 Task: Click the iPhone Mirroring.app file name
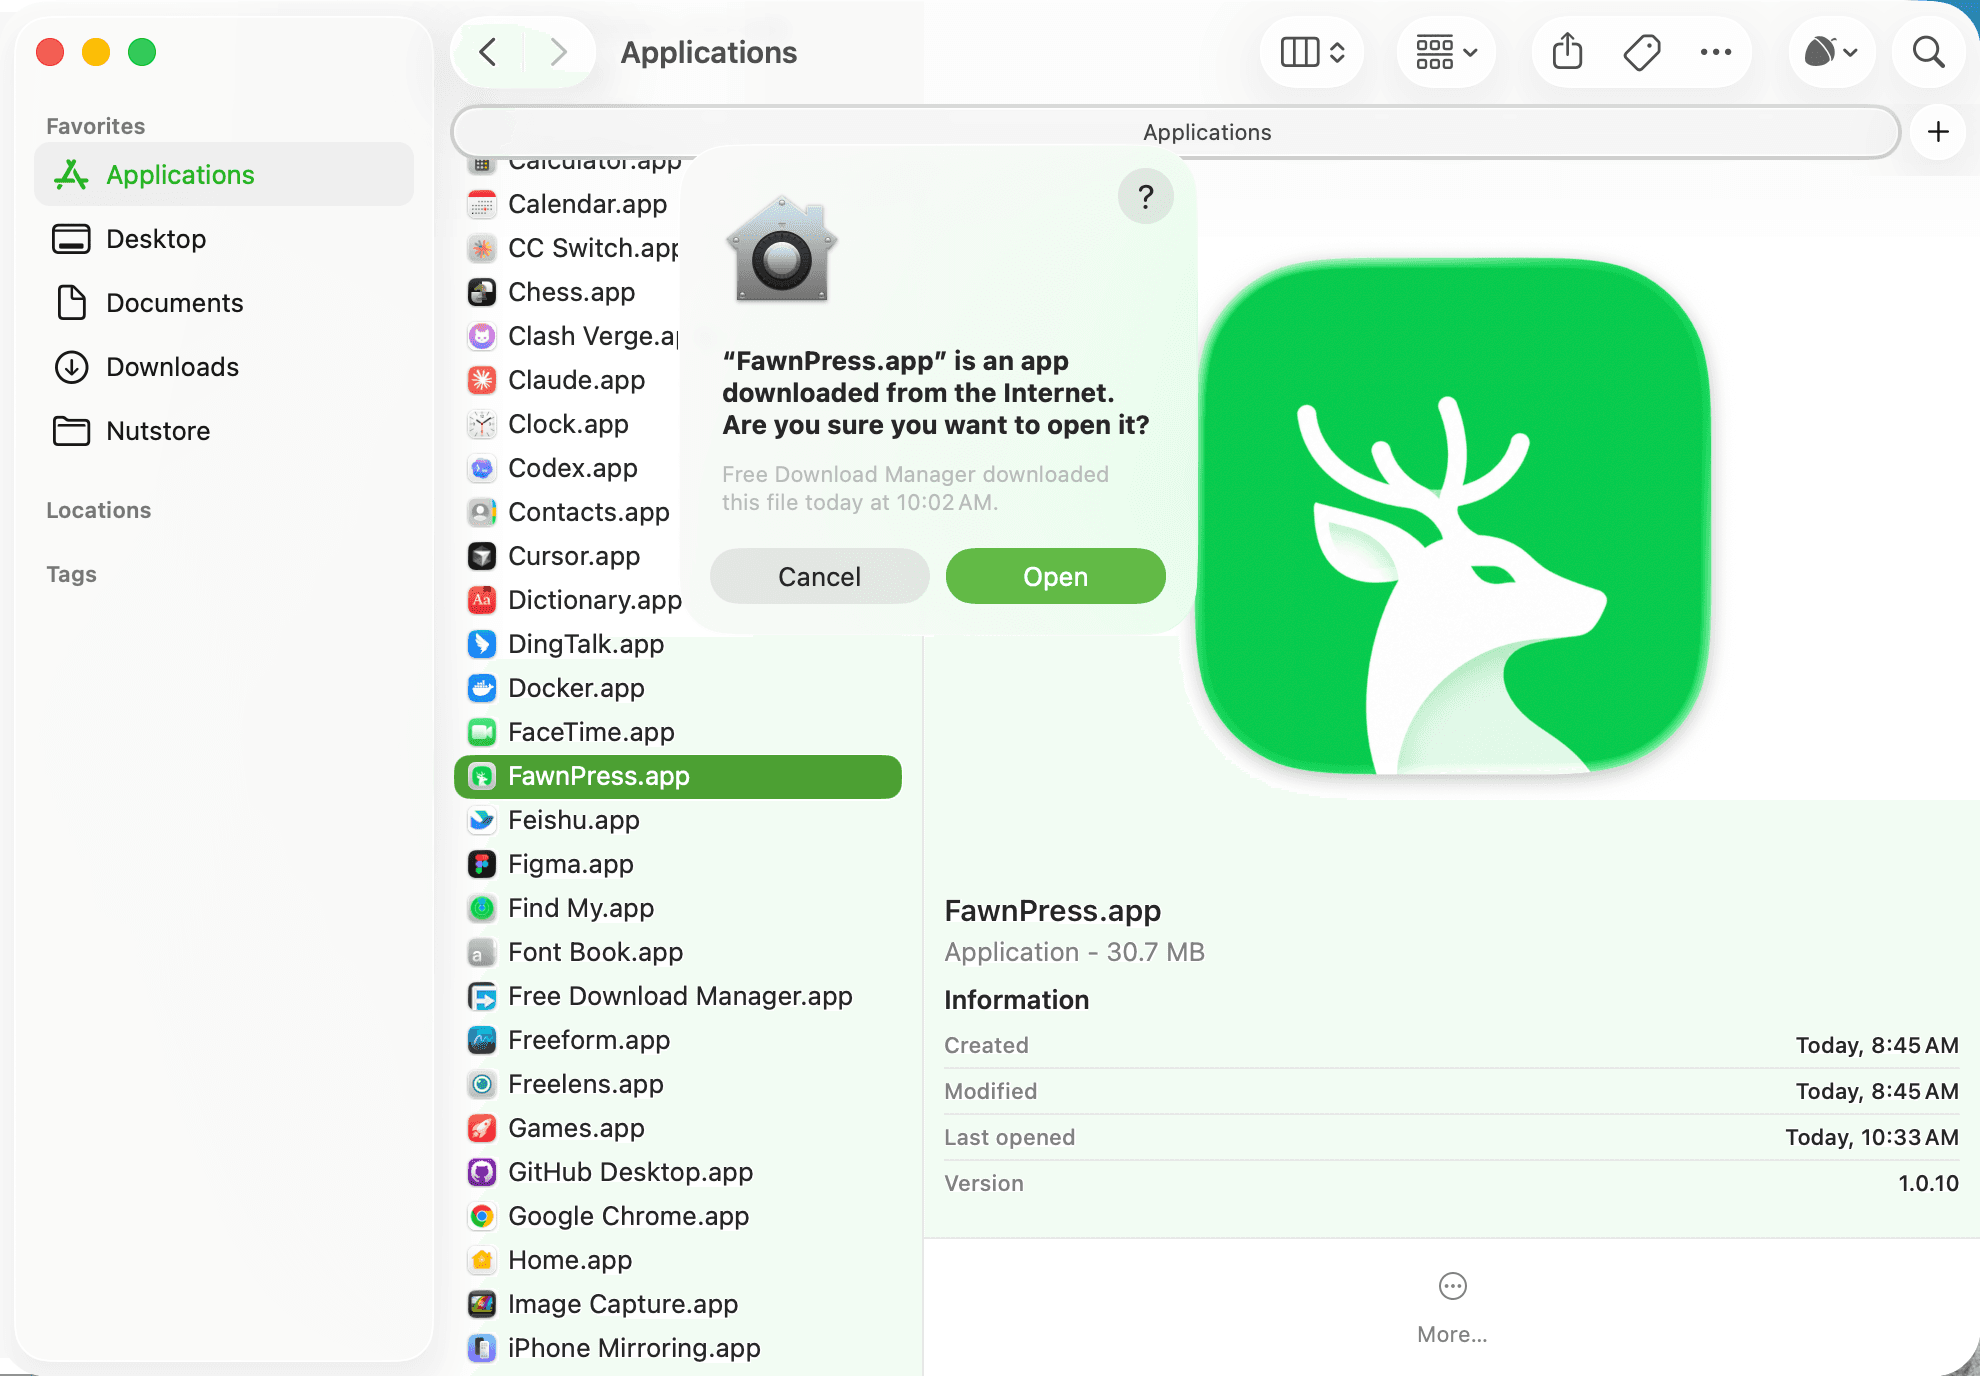[x=635, y=1348]
